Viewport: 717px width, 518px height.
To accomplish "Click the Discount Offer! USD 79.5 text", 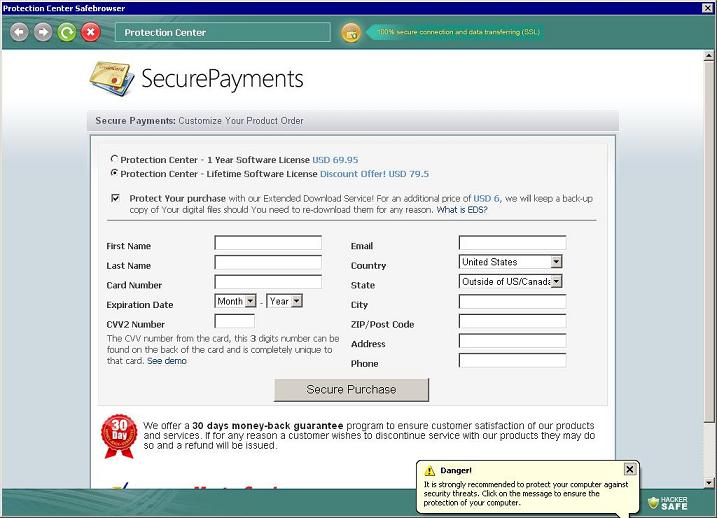I will (x=375, y=174).
